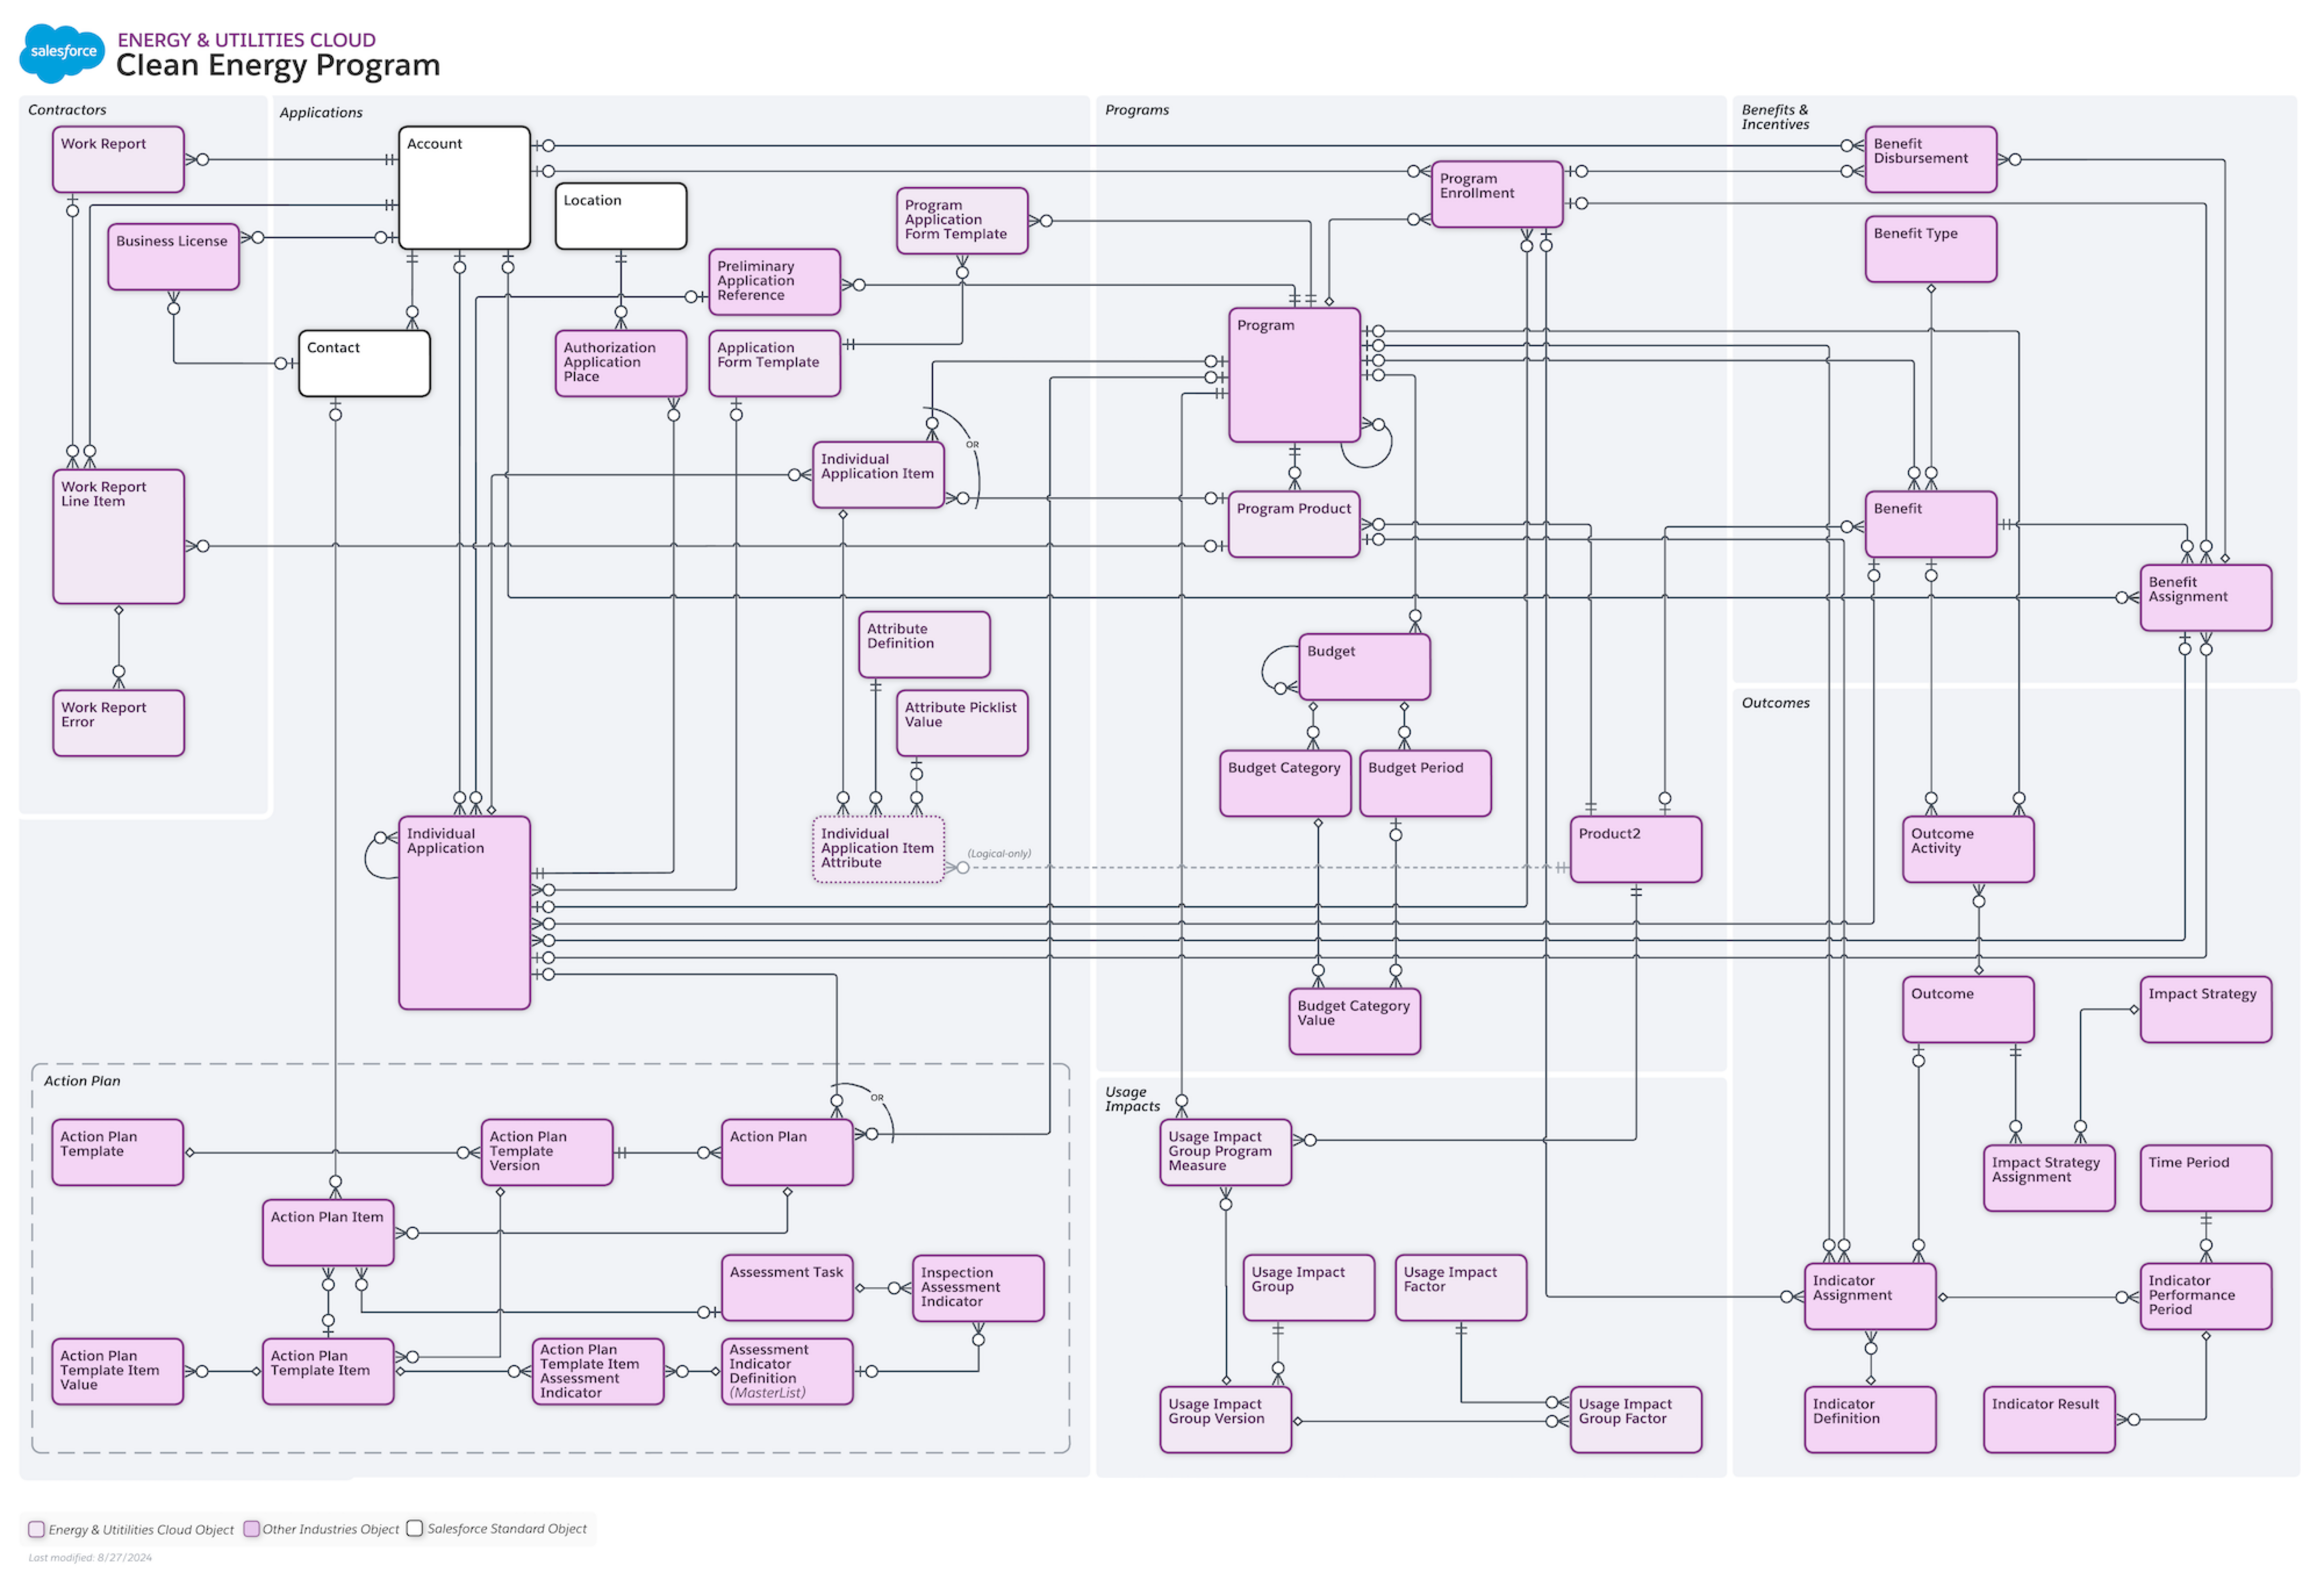Viewport: 2324px width, 1580px height.
Task: Click the Action Plan Template Version entity
Action: pos(547,1152)
